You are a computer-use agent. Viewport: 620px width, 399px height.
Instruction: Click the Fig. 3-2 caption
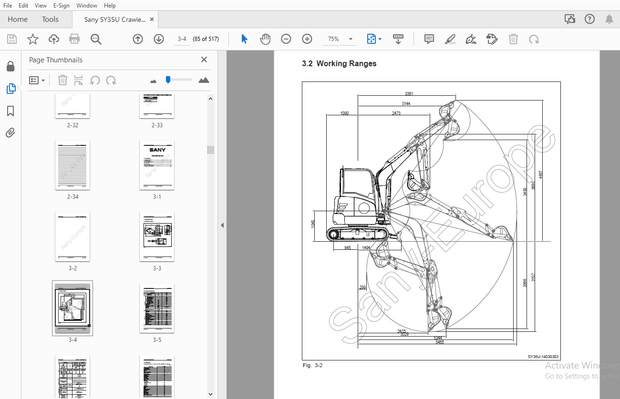coord(312,365)
